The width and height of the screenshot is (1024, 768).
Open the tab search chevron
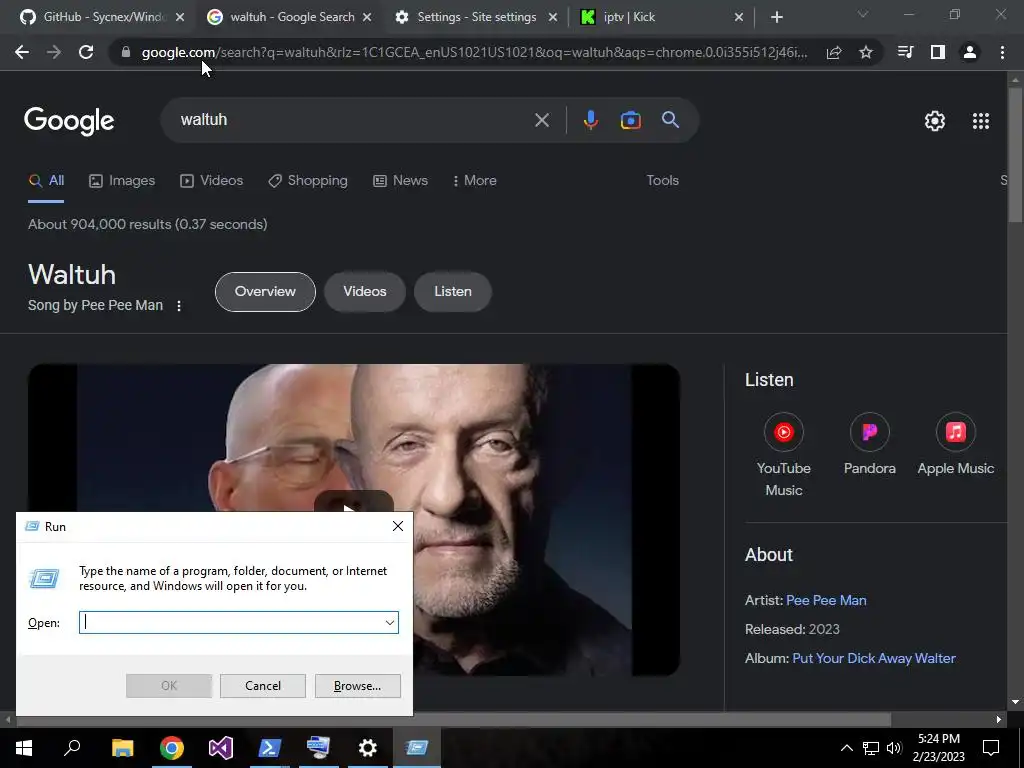click(863, 14)
